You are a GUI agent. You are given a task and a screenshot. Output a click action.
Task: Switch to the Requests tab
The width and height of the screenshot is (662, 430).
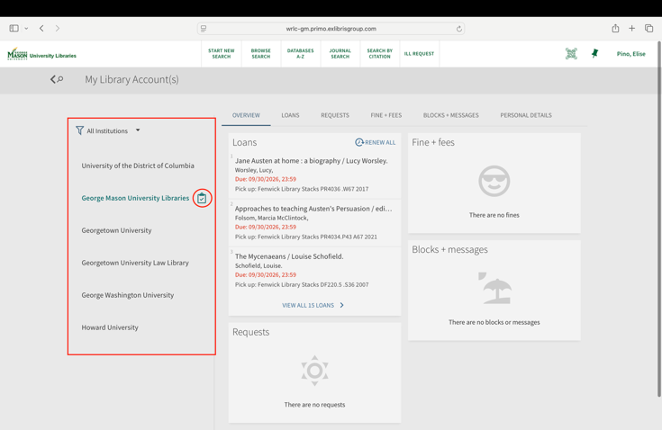click(x=335, y=115)
